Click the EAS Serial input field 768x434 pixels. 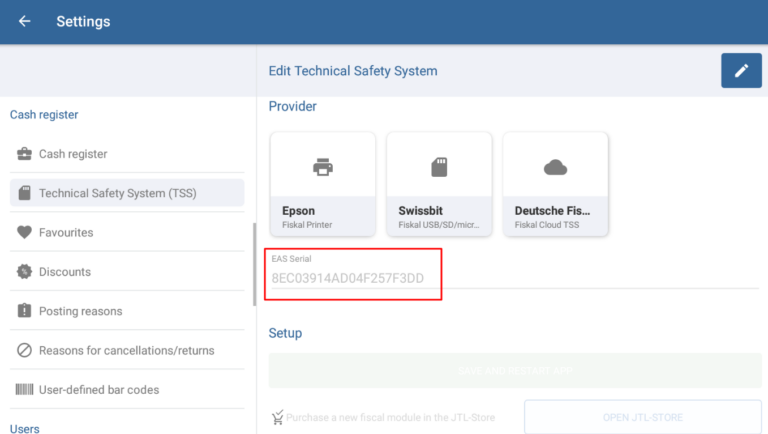354,278
